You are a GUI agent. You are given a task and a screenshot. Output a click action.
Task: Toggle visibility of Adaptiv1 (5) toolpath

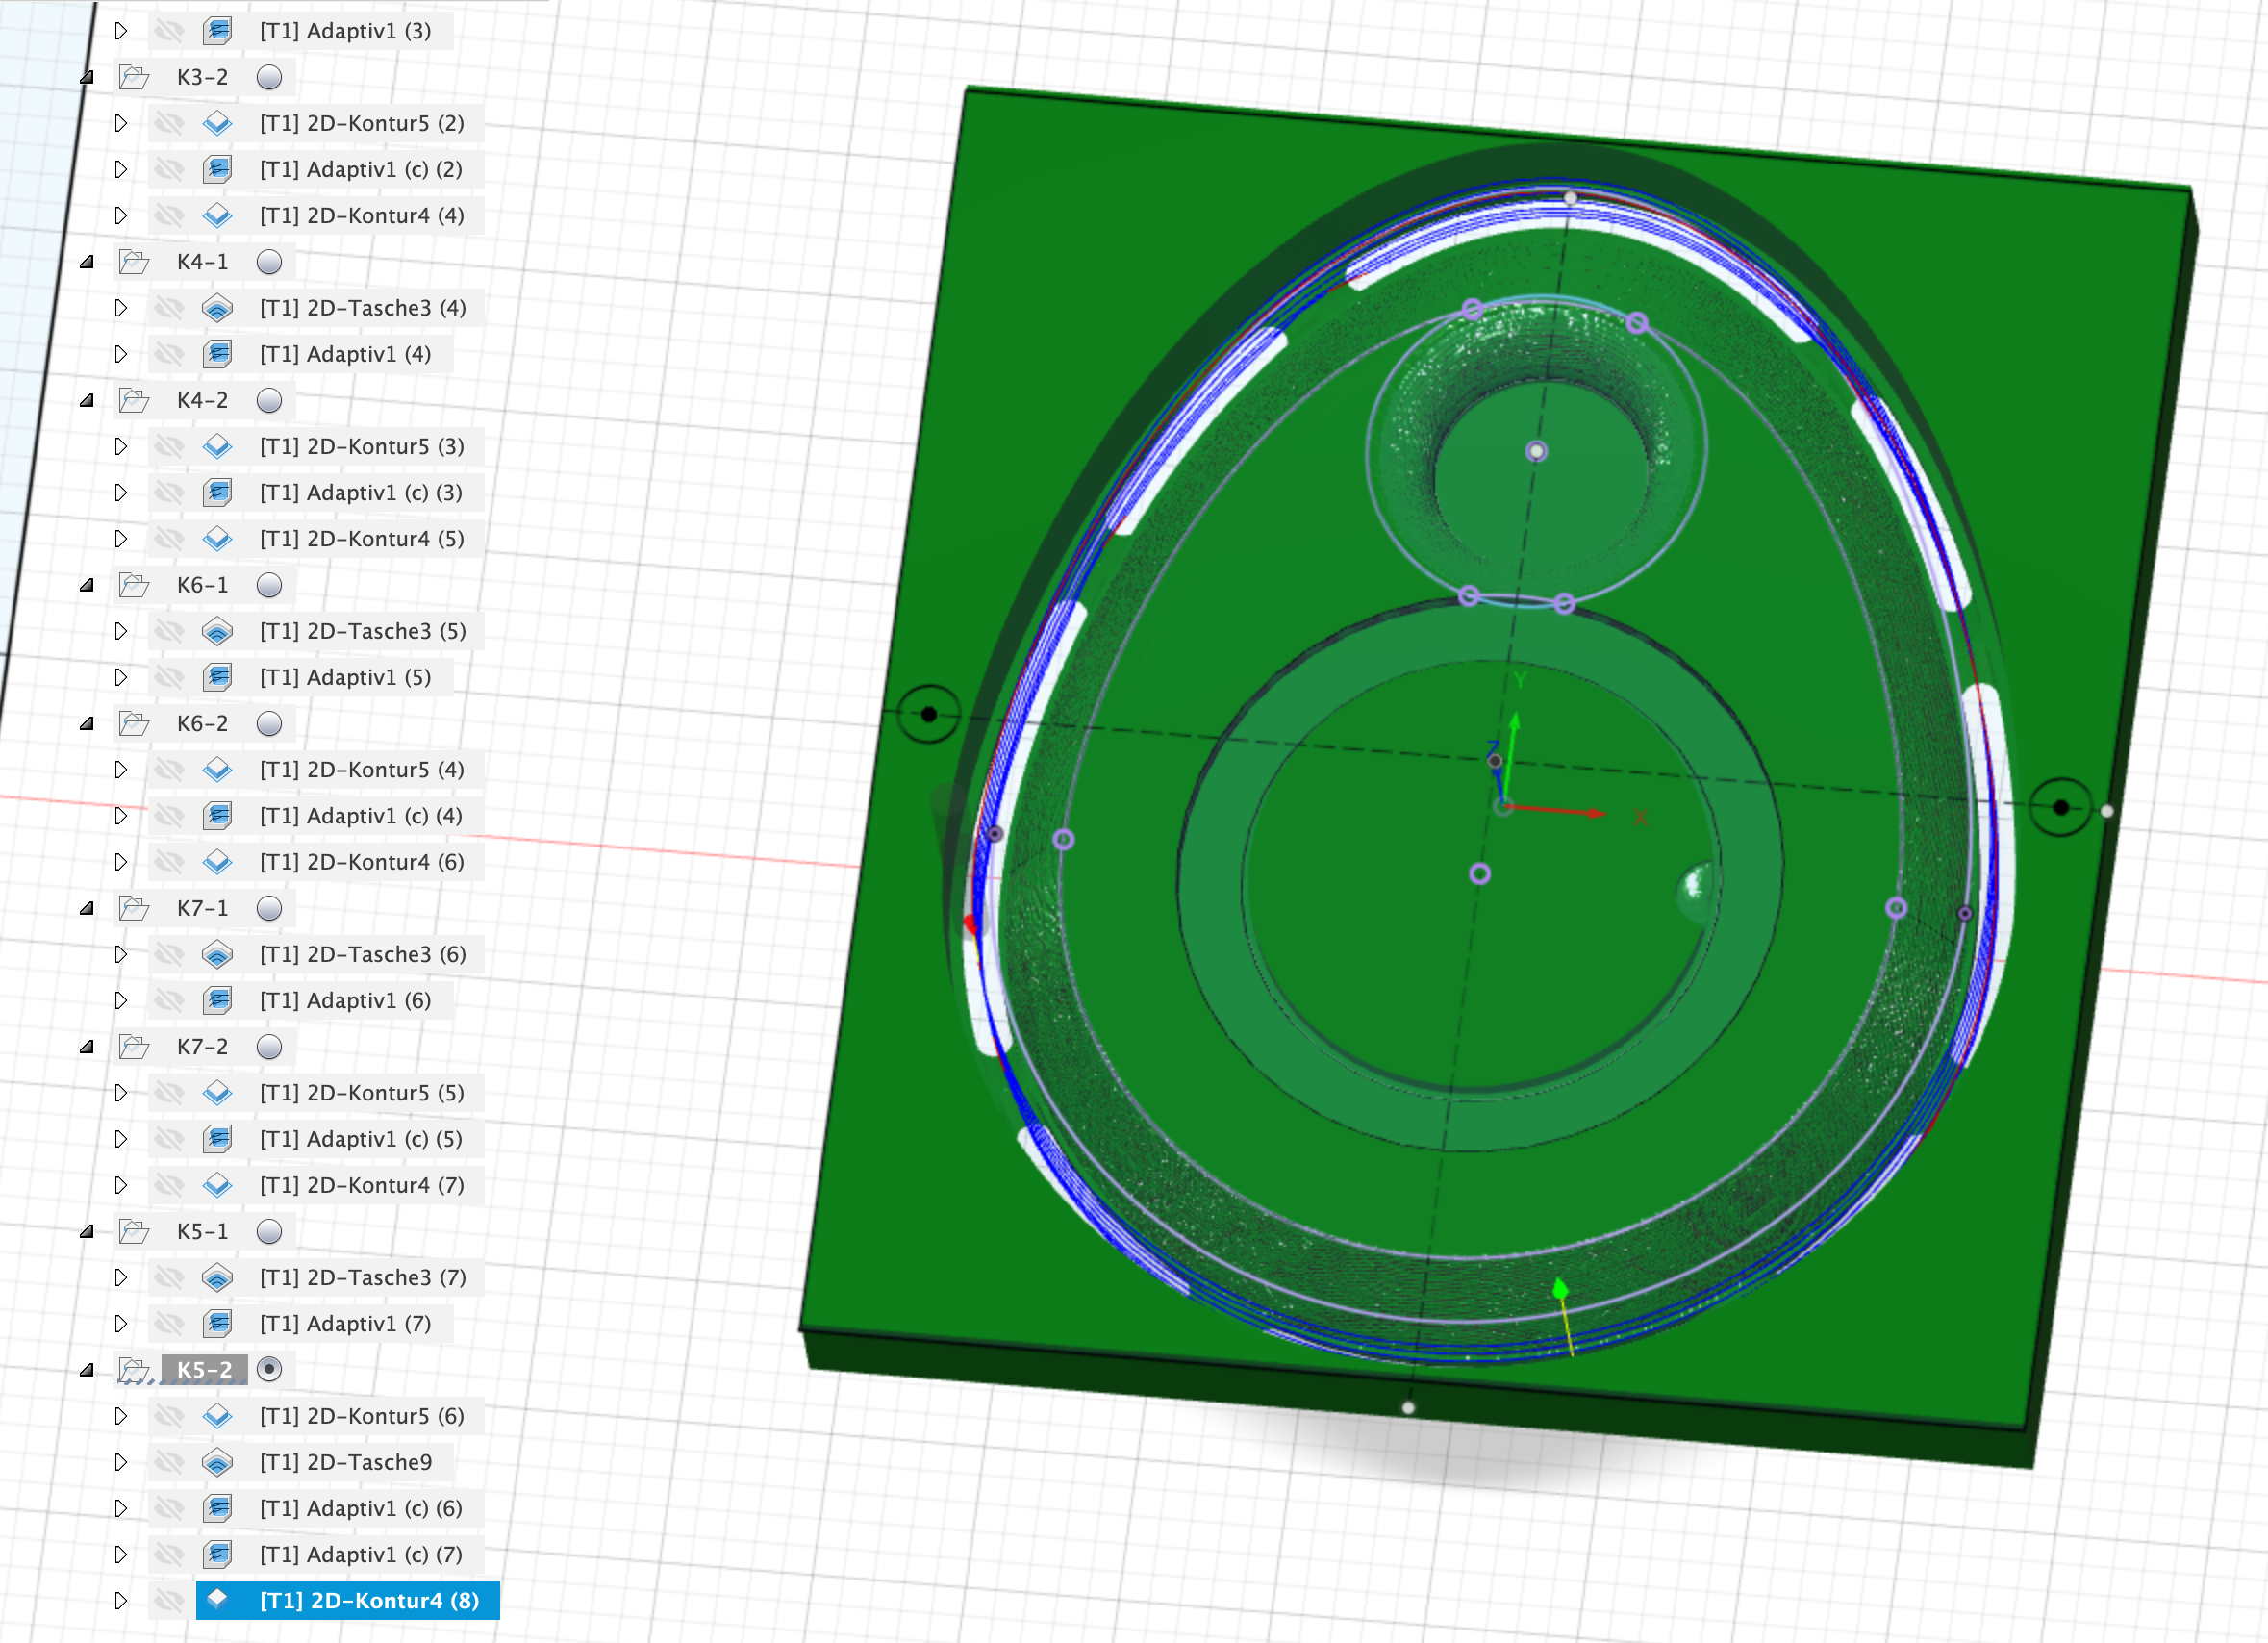pos(170,677)
